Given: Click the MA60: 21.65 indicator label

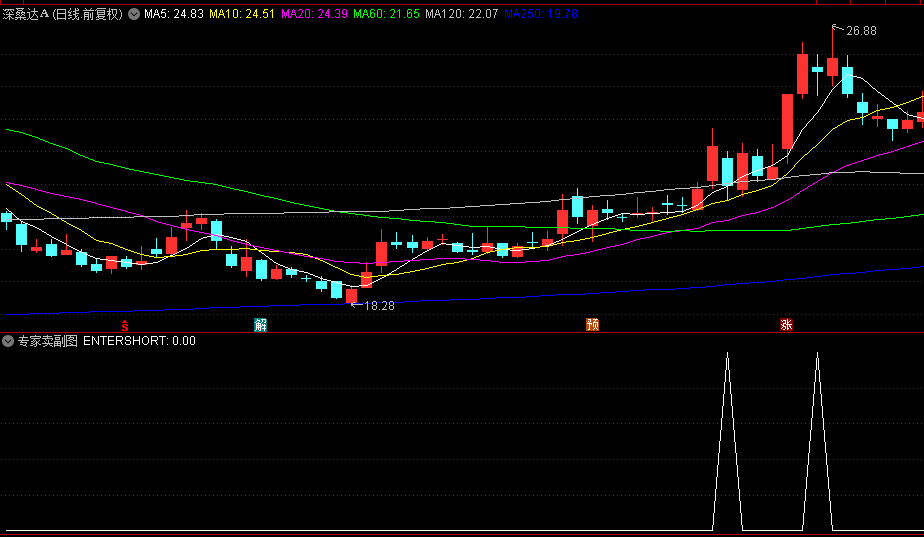Looking at the screenshot, I should 386,14.
